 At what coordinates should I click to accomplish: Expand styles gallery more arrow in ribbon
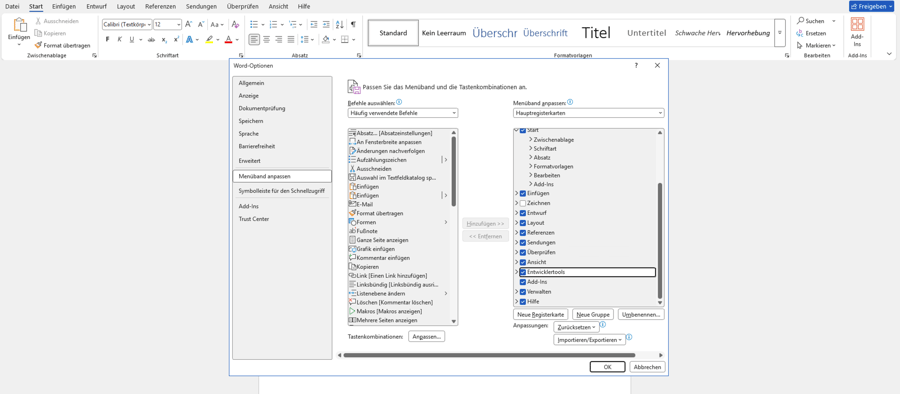coord(780,33)
